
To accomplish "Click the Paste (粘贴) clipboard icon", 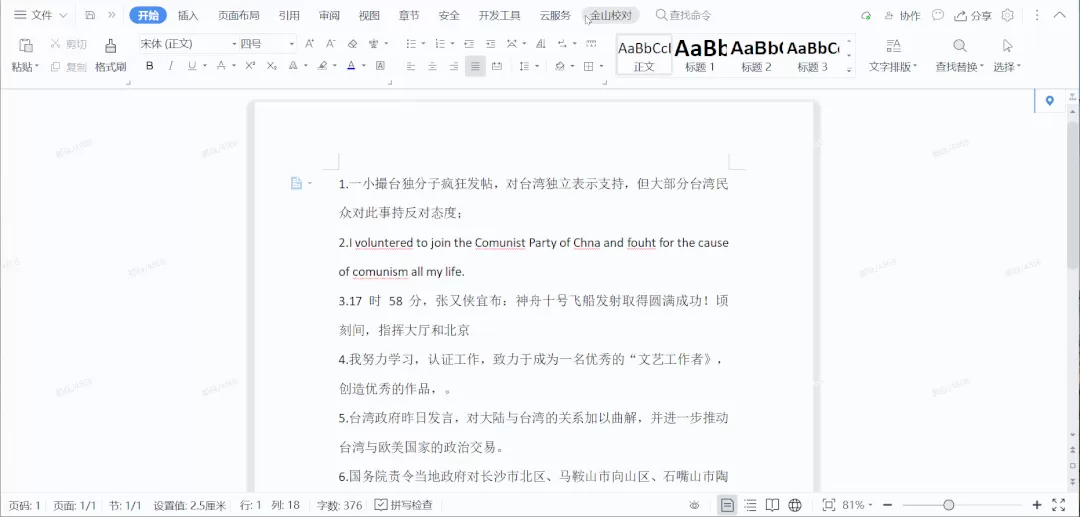I will point(26,45).
